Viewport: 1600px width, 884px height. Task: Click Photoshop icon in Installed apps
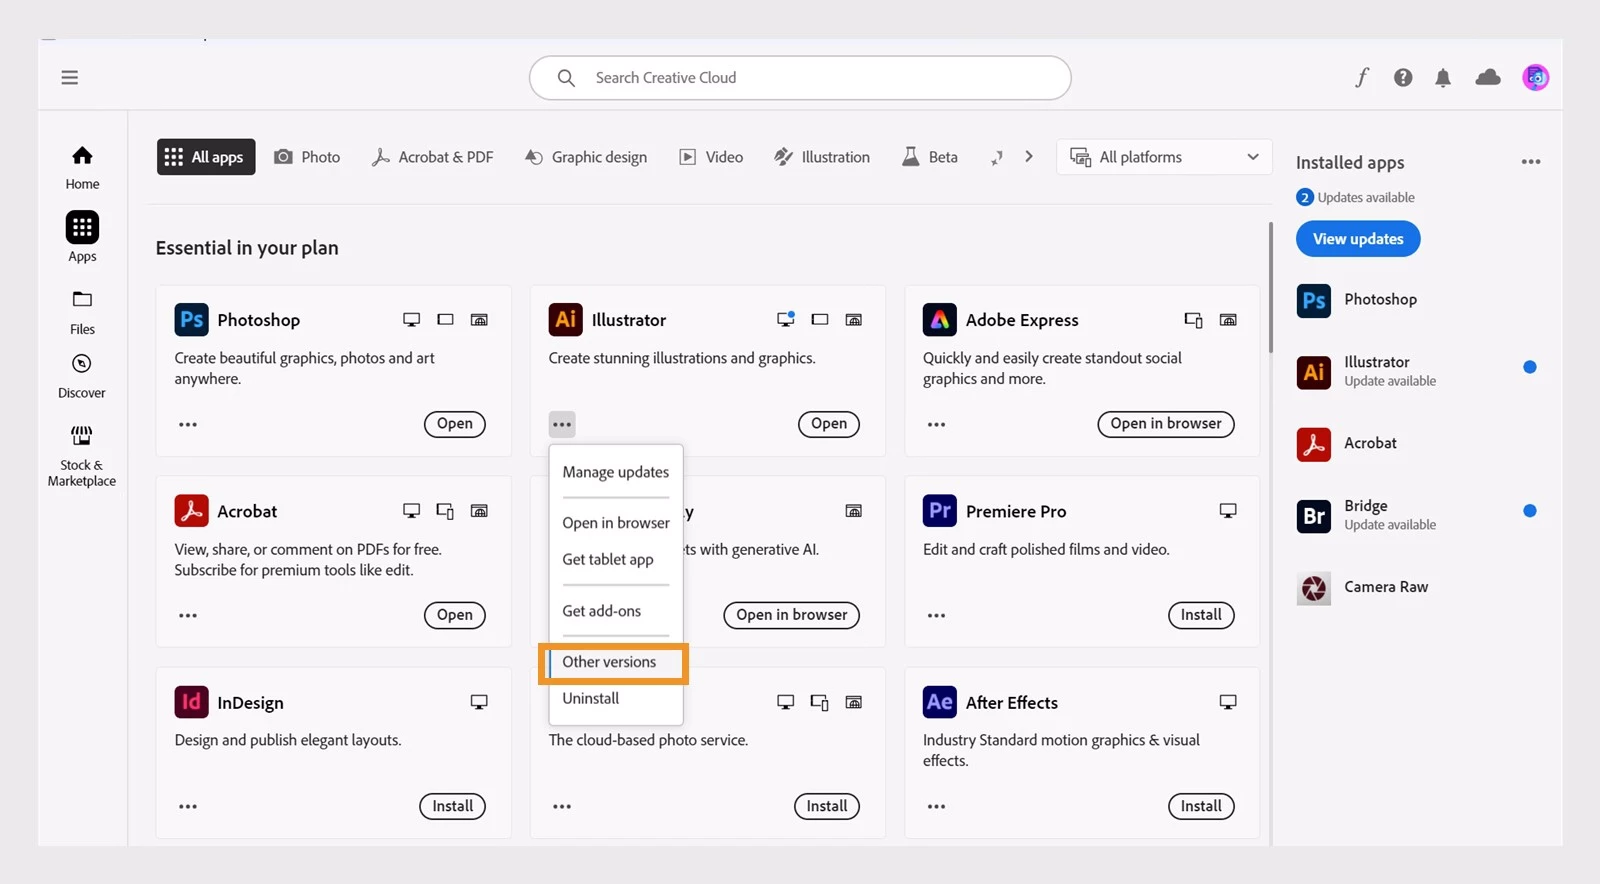tap(1313, 300)
